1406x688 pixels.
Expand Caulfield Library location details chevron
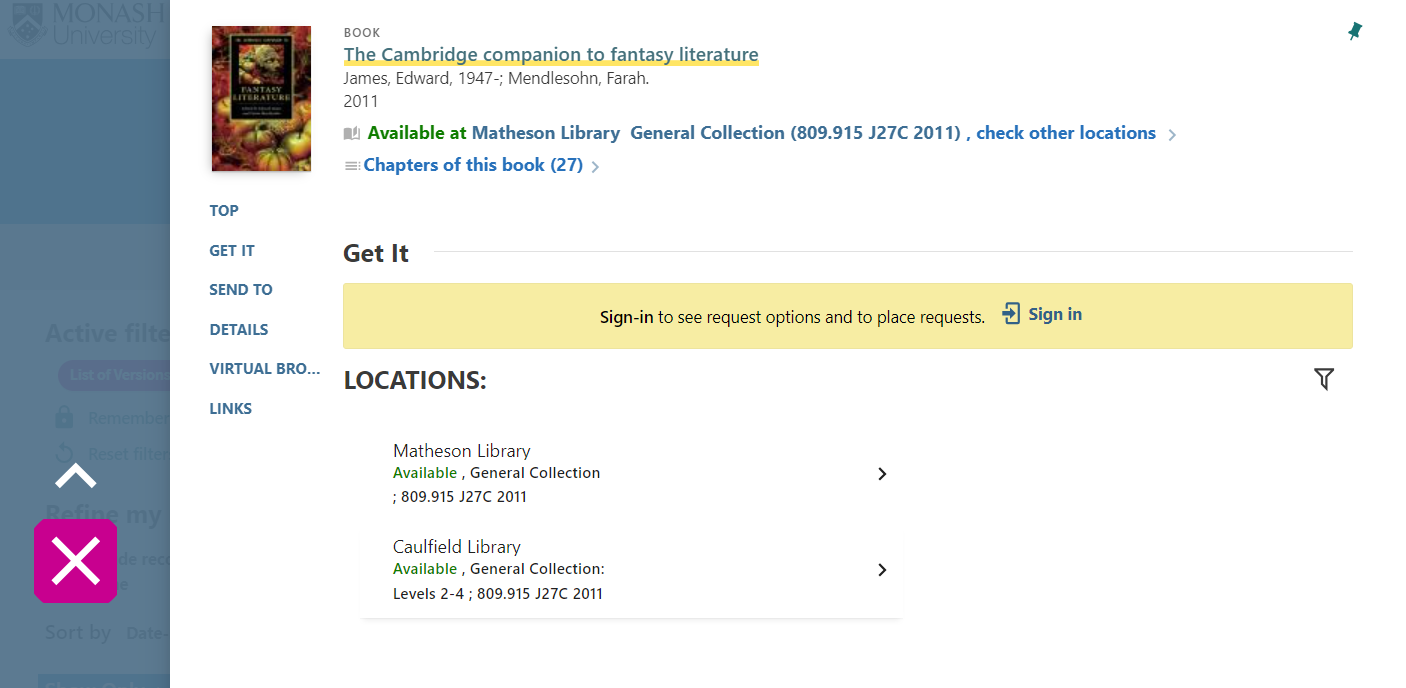(882, 570)
